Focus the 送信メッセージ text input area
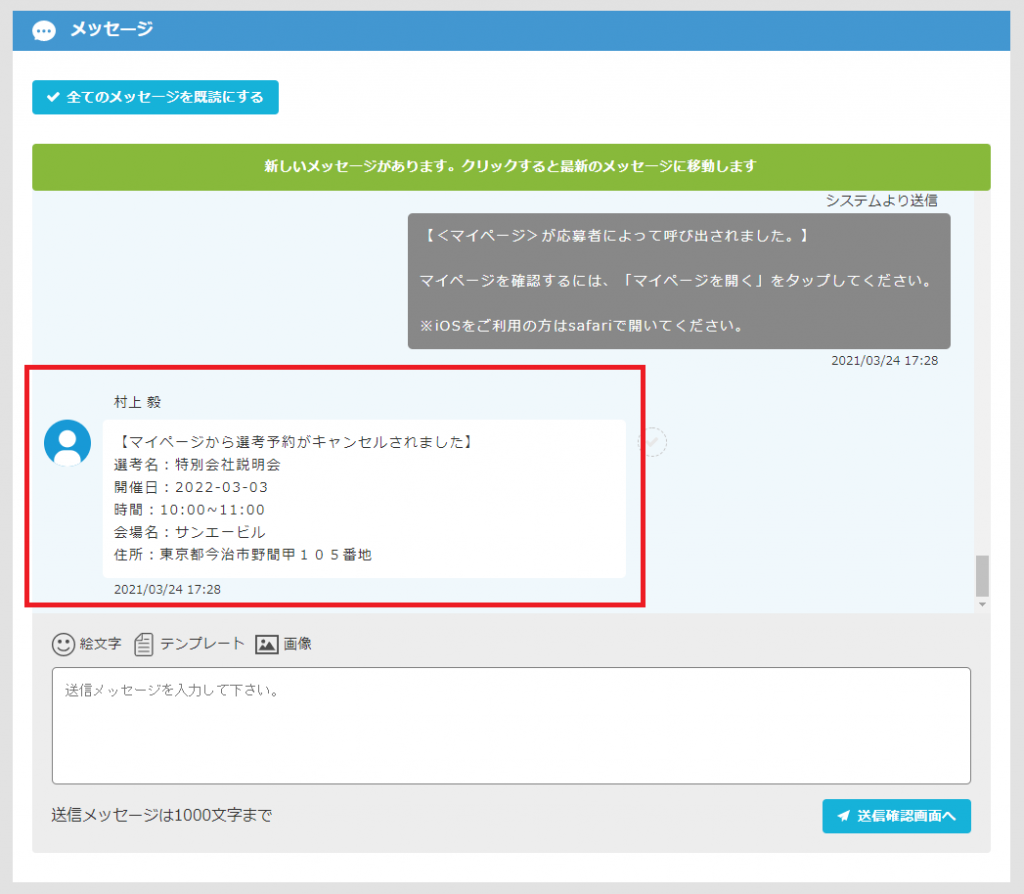 pyautogui.click(x=511, y=725)
